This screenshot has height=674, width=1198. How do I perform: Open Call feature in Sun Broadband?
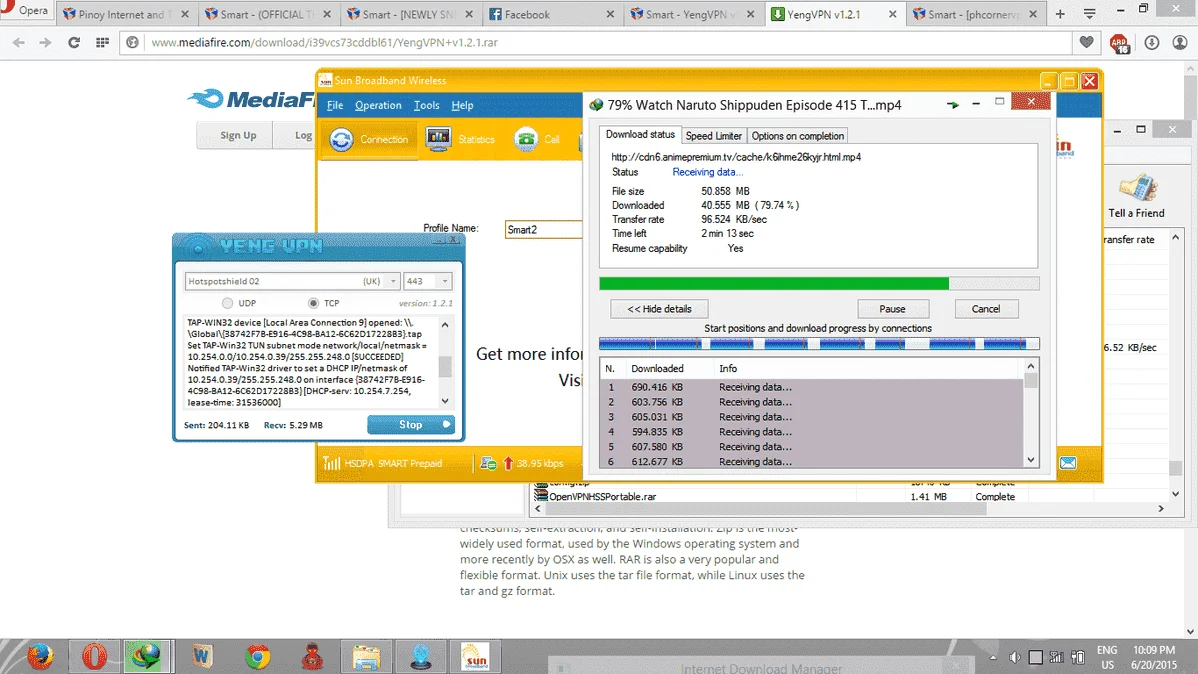point(537,139)
